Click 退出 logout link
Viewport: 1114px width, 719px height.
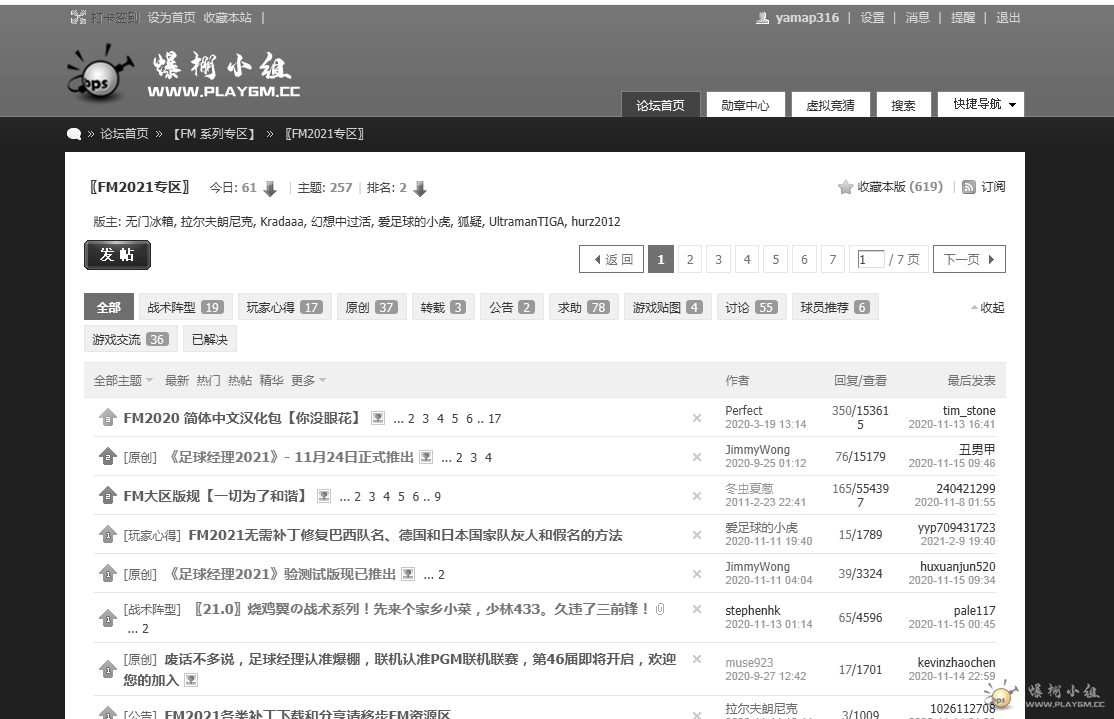[1007, 18]
